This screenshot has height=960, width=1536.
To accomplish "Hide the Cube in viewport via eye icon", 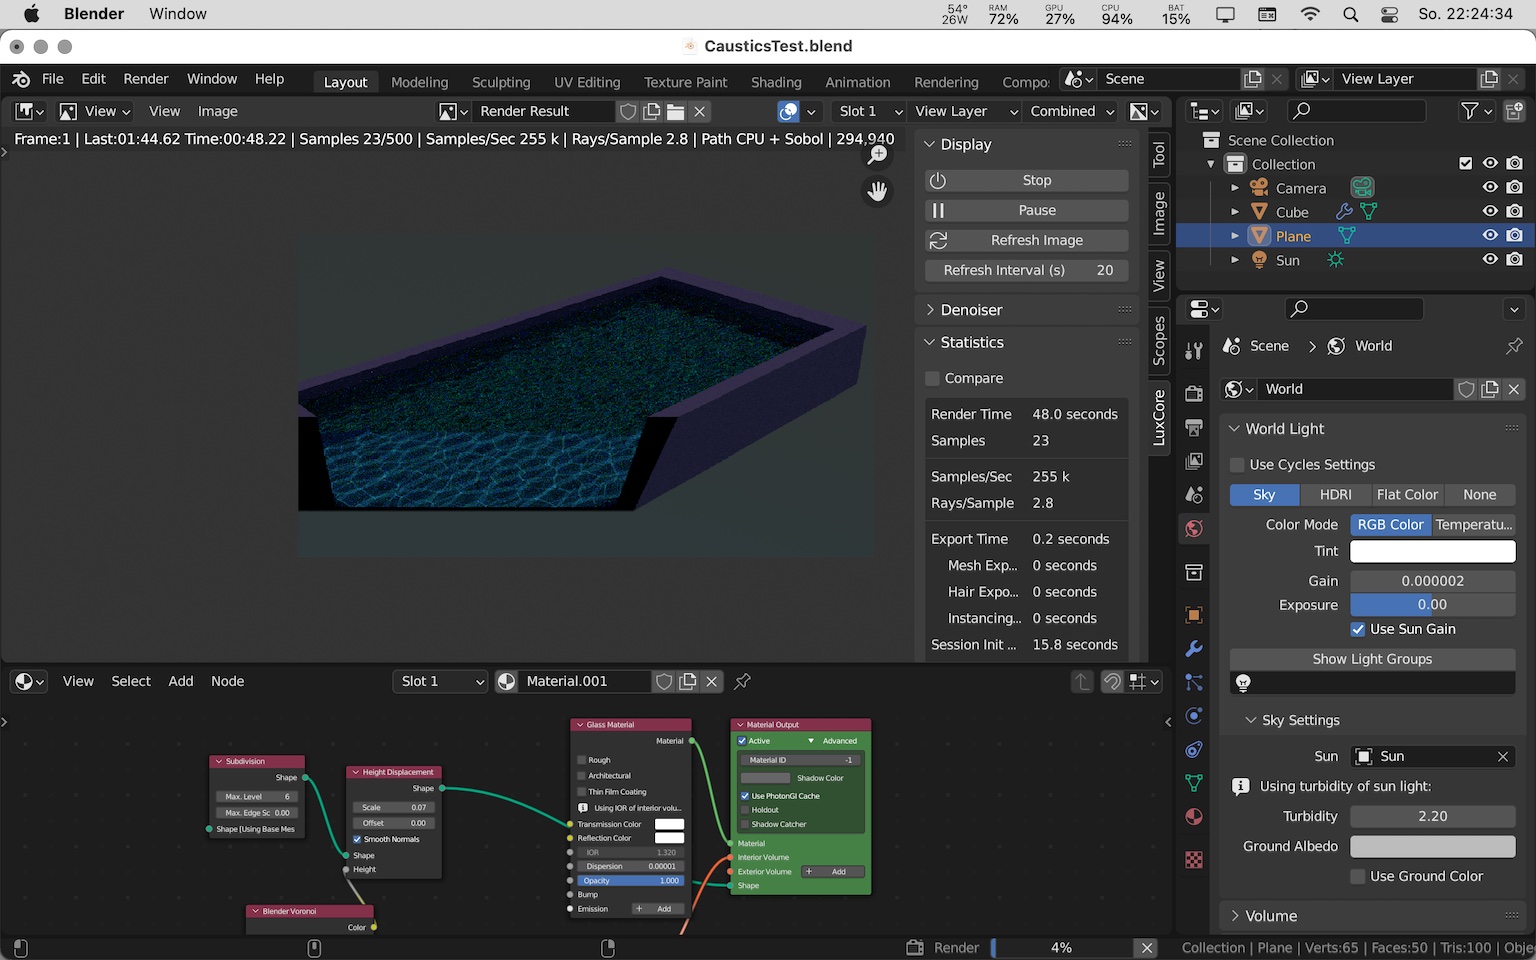I will [1490, 212].
